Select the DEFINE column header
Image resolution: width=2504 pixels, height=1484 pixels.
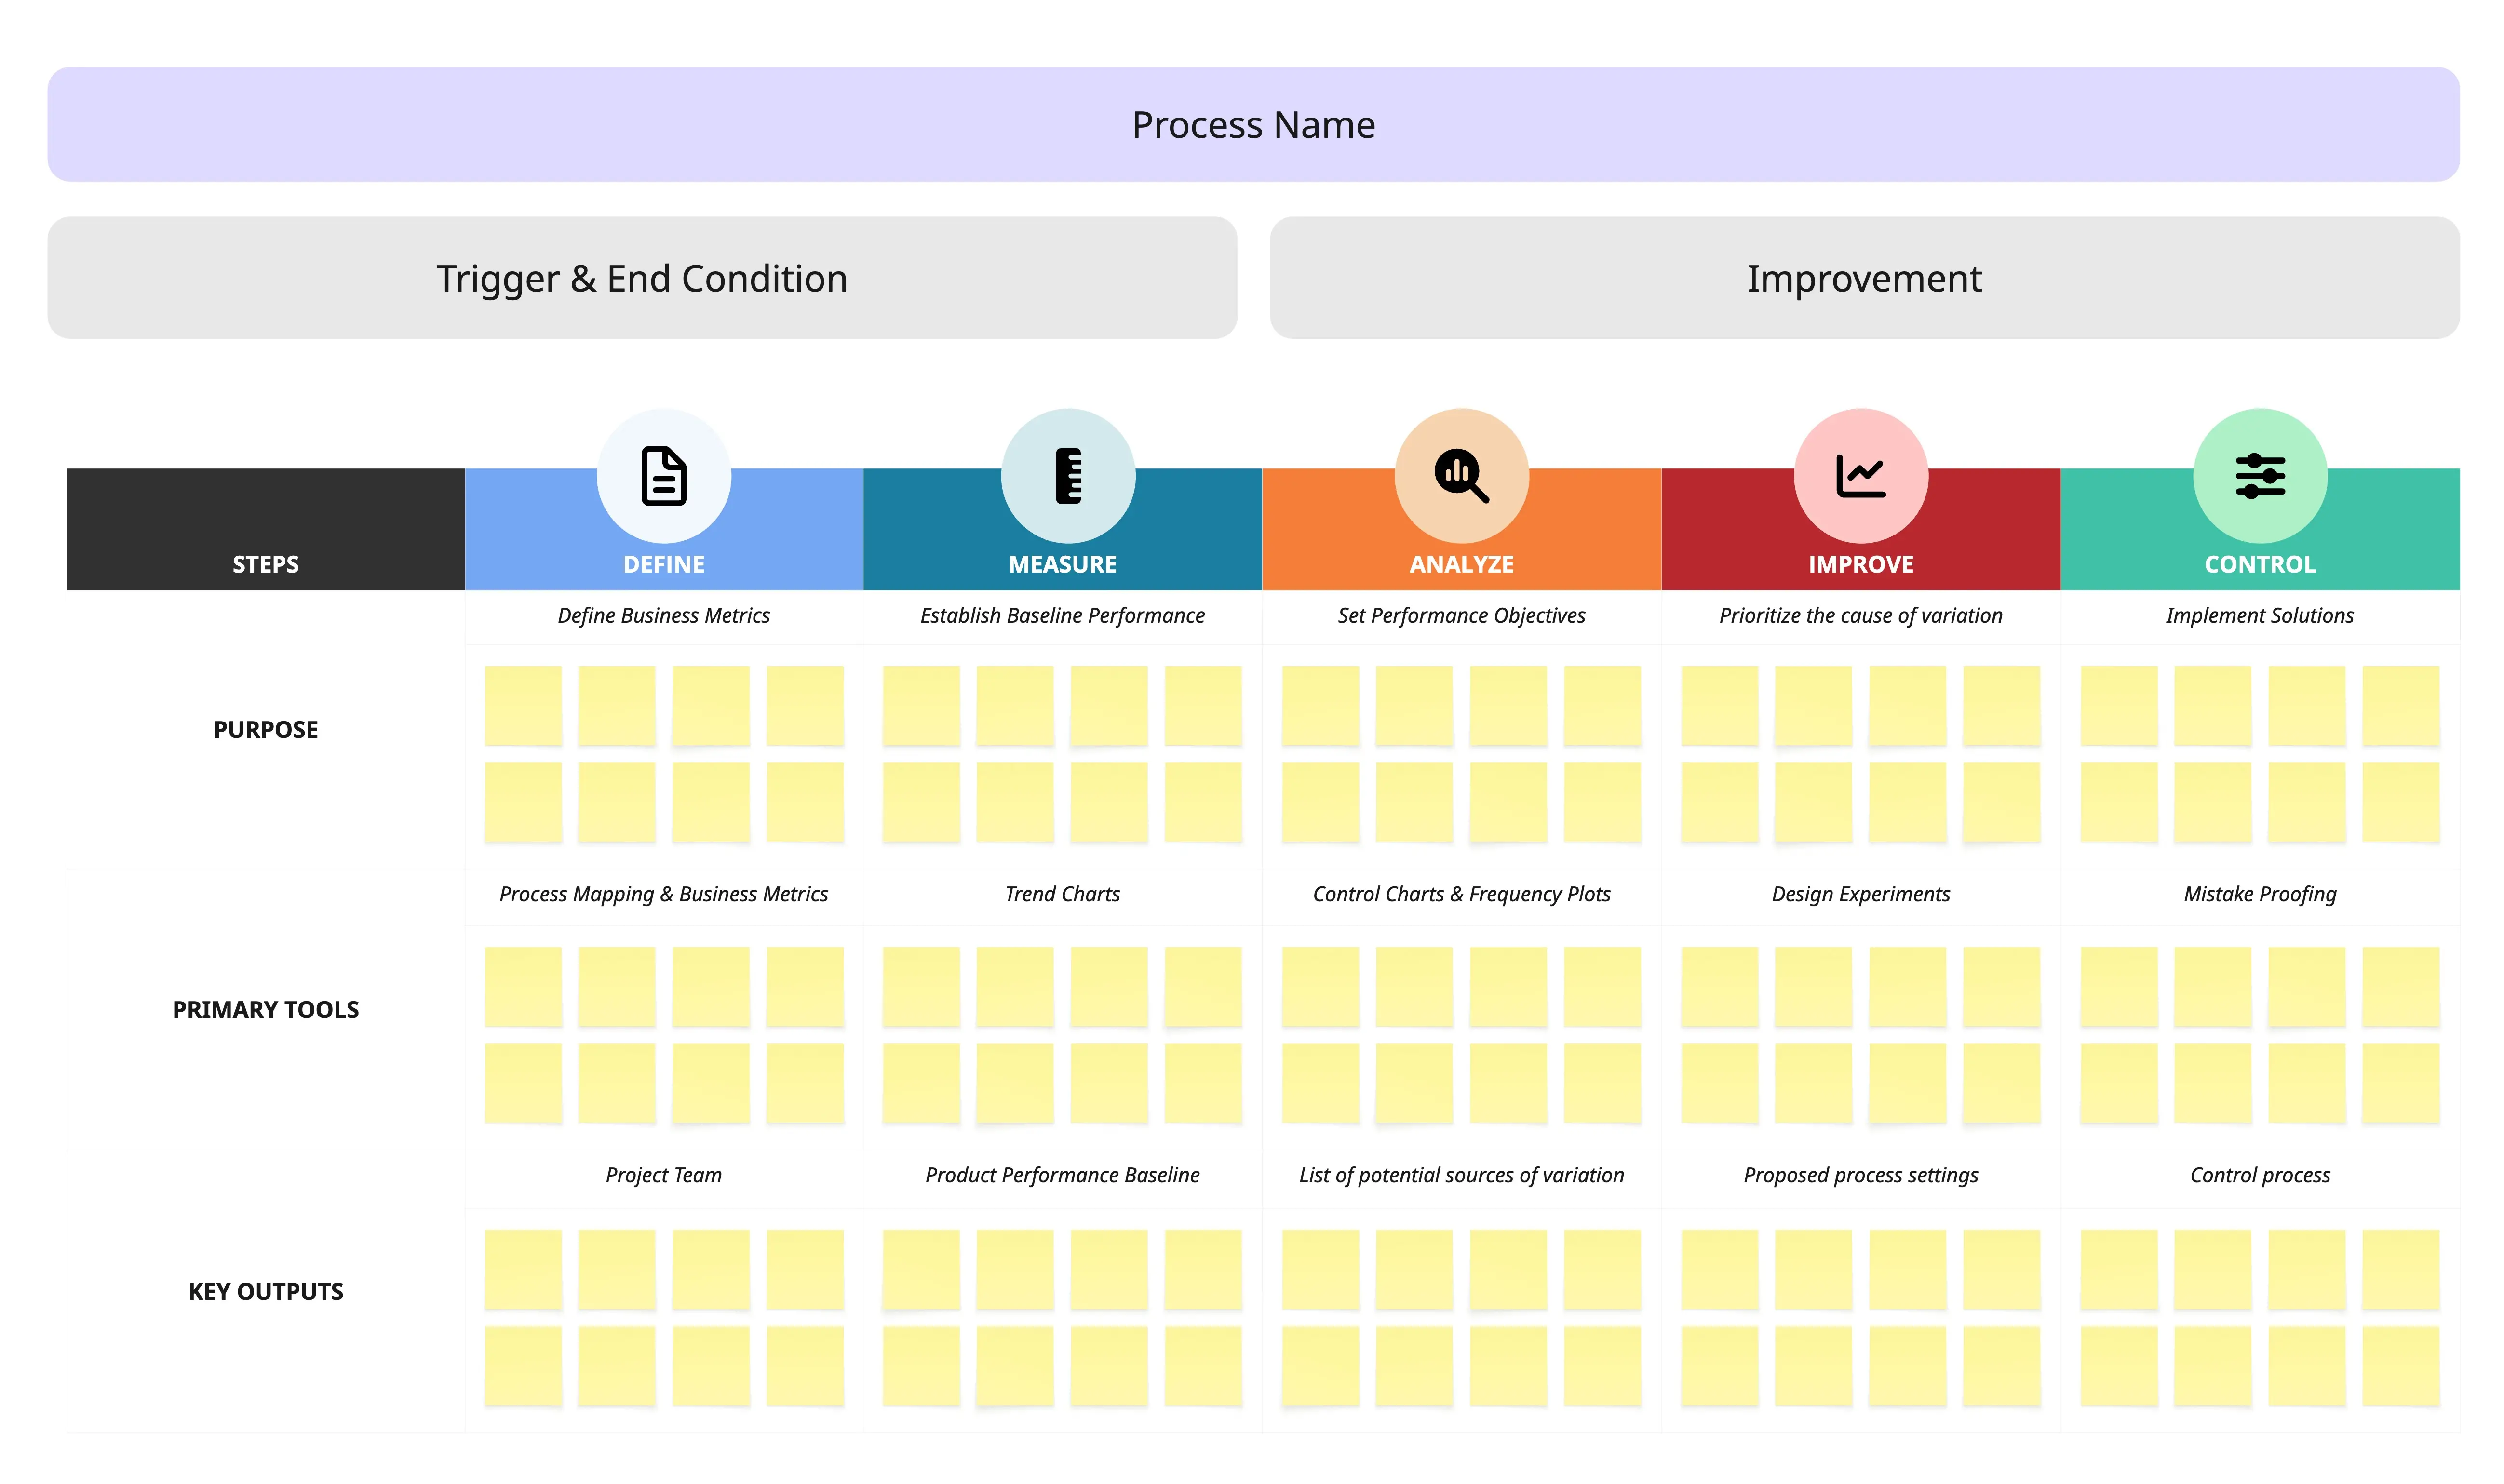point(664,564)
